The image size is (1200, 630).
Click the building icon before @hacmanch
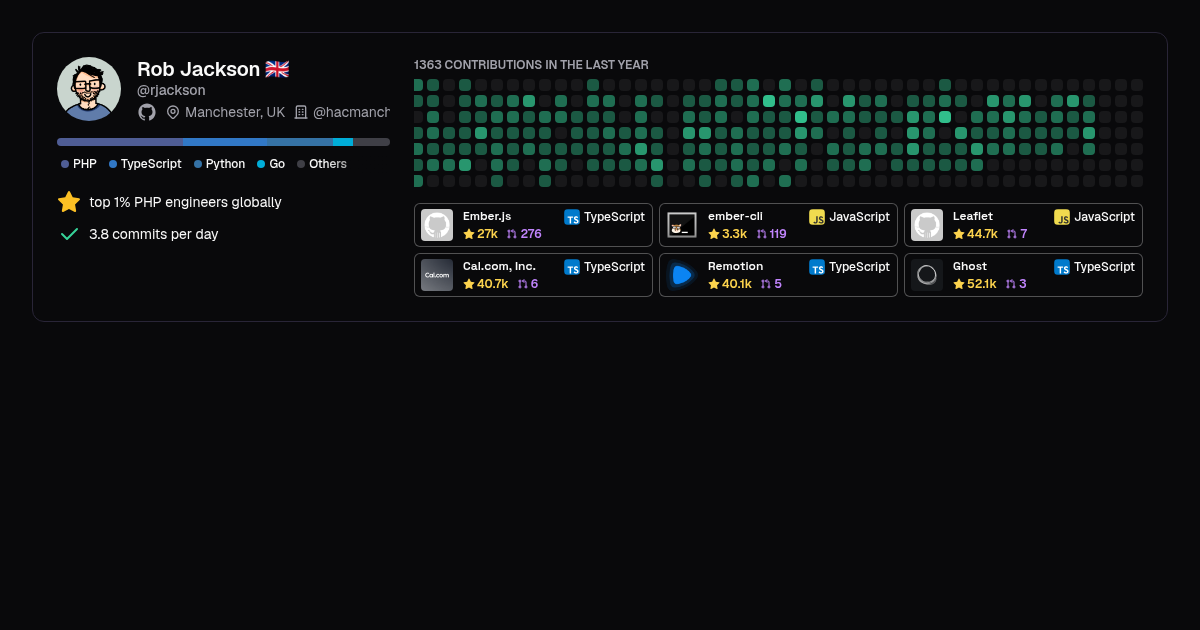click(301, 112)
